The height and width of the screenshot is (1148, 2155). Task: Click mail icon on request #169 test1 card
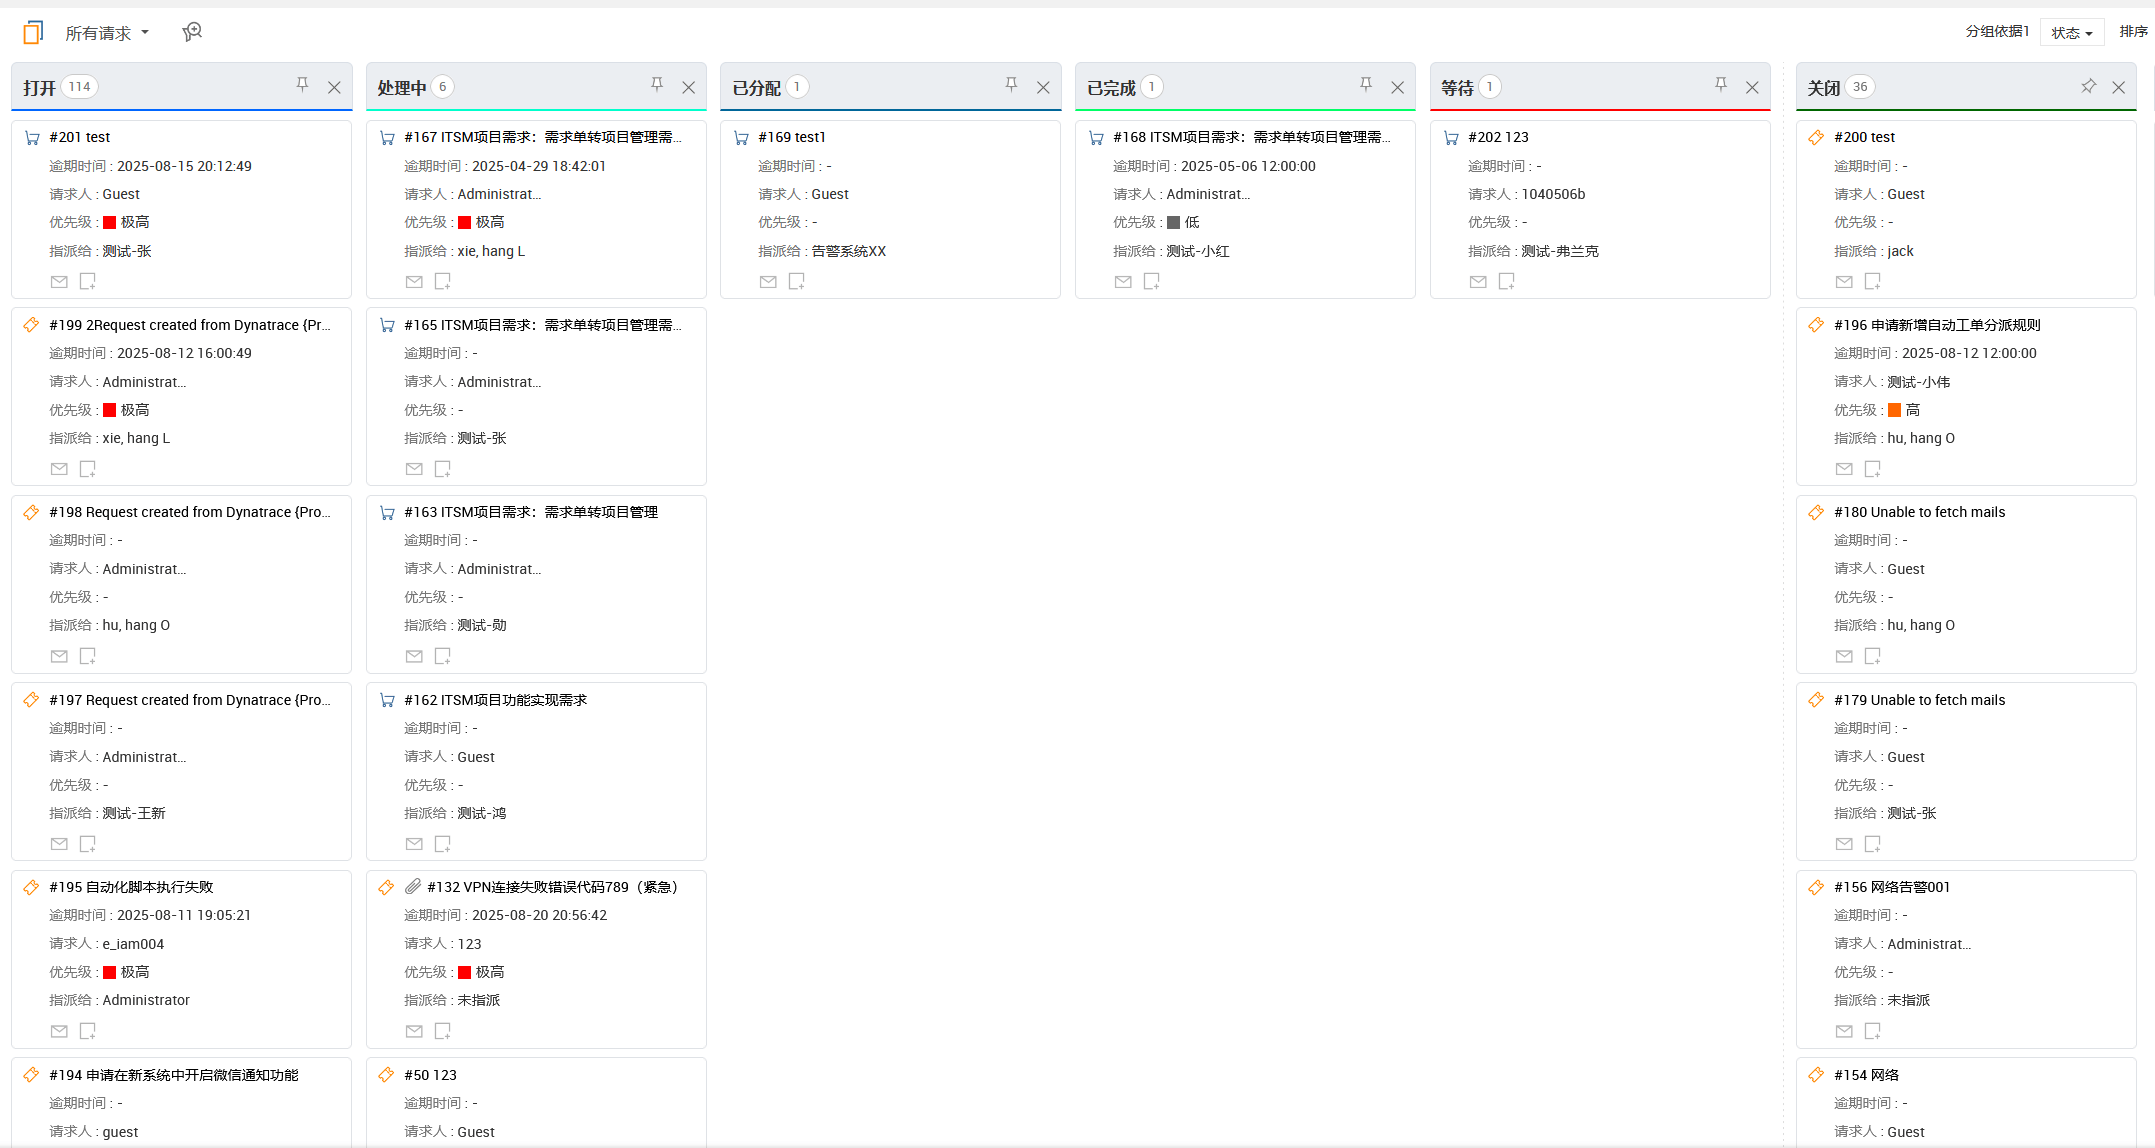(768, 282)
